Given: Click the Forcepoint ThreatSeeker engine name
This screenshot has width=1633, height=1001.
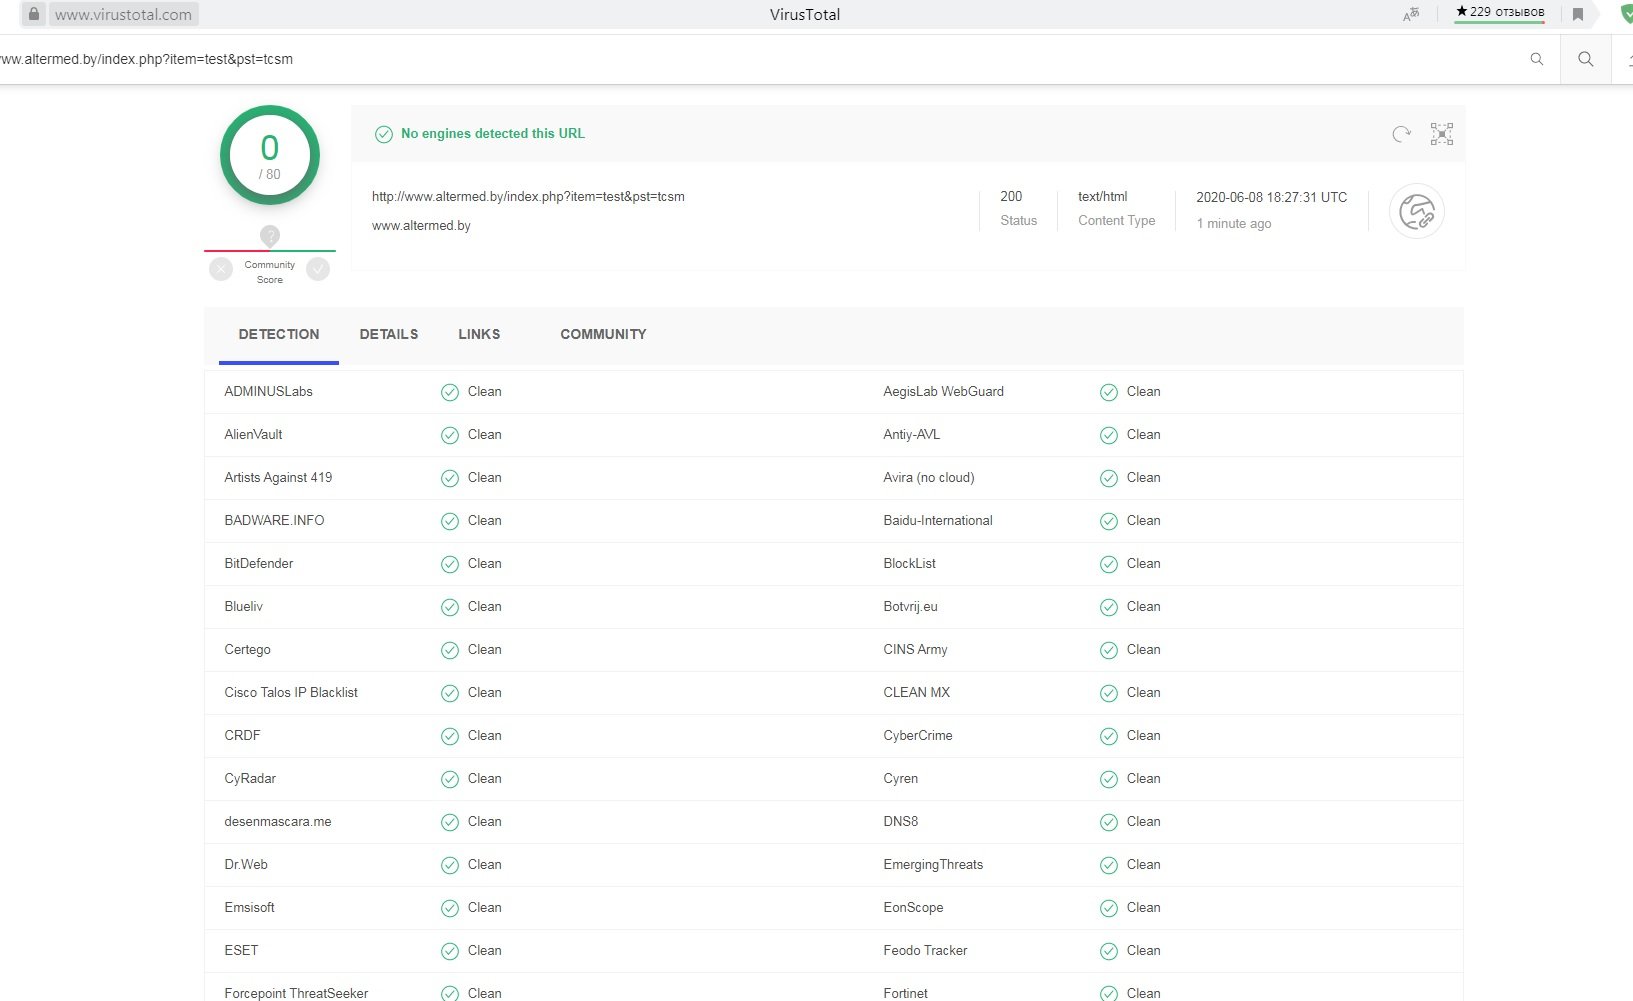Looking at the screenshot, I should [x=296, y=993].
